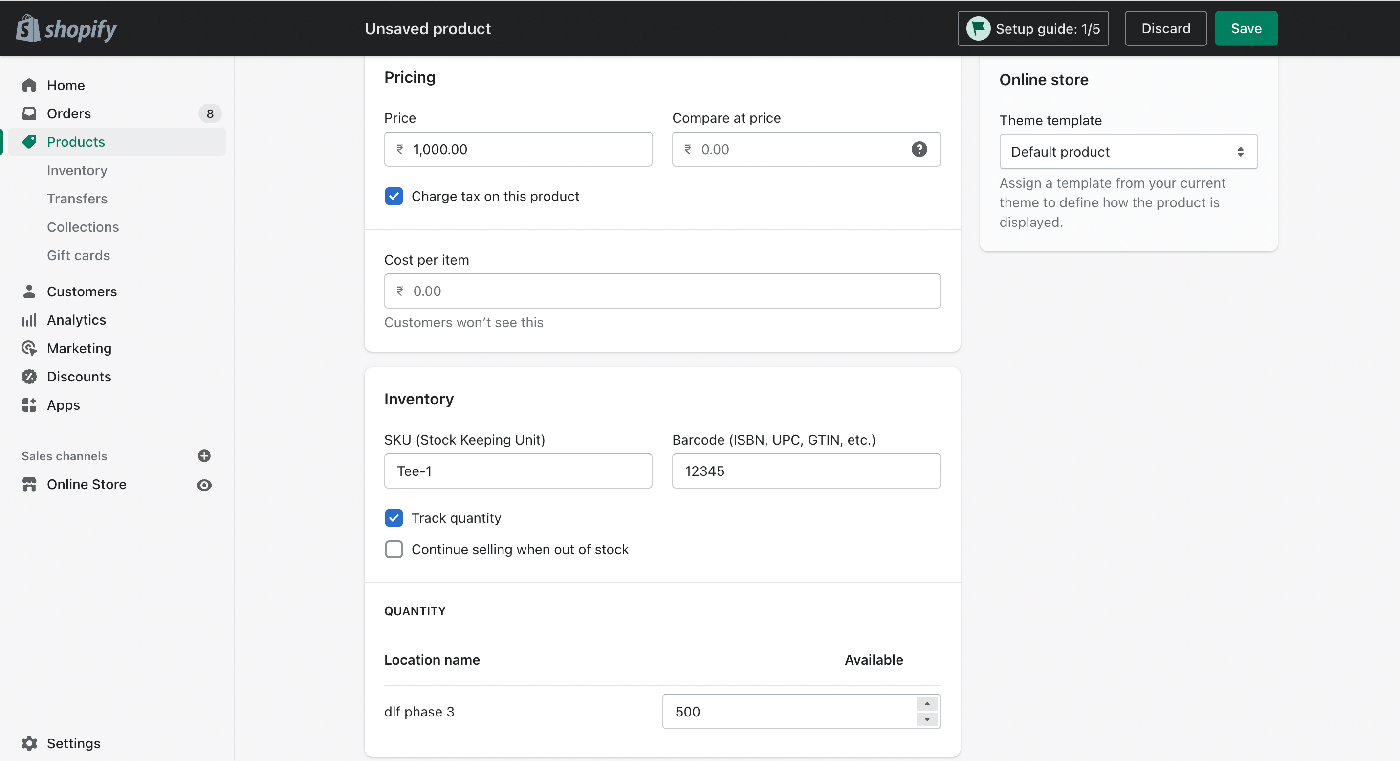View online store with eye icon
The height and width of the screenshot is (761, 1400).
[204, 485]
